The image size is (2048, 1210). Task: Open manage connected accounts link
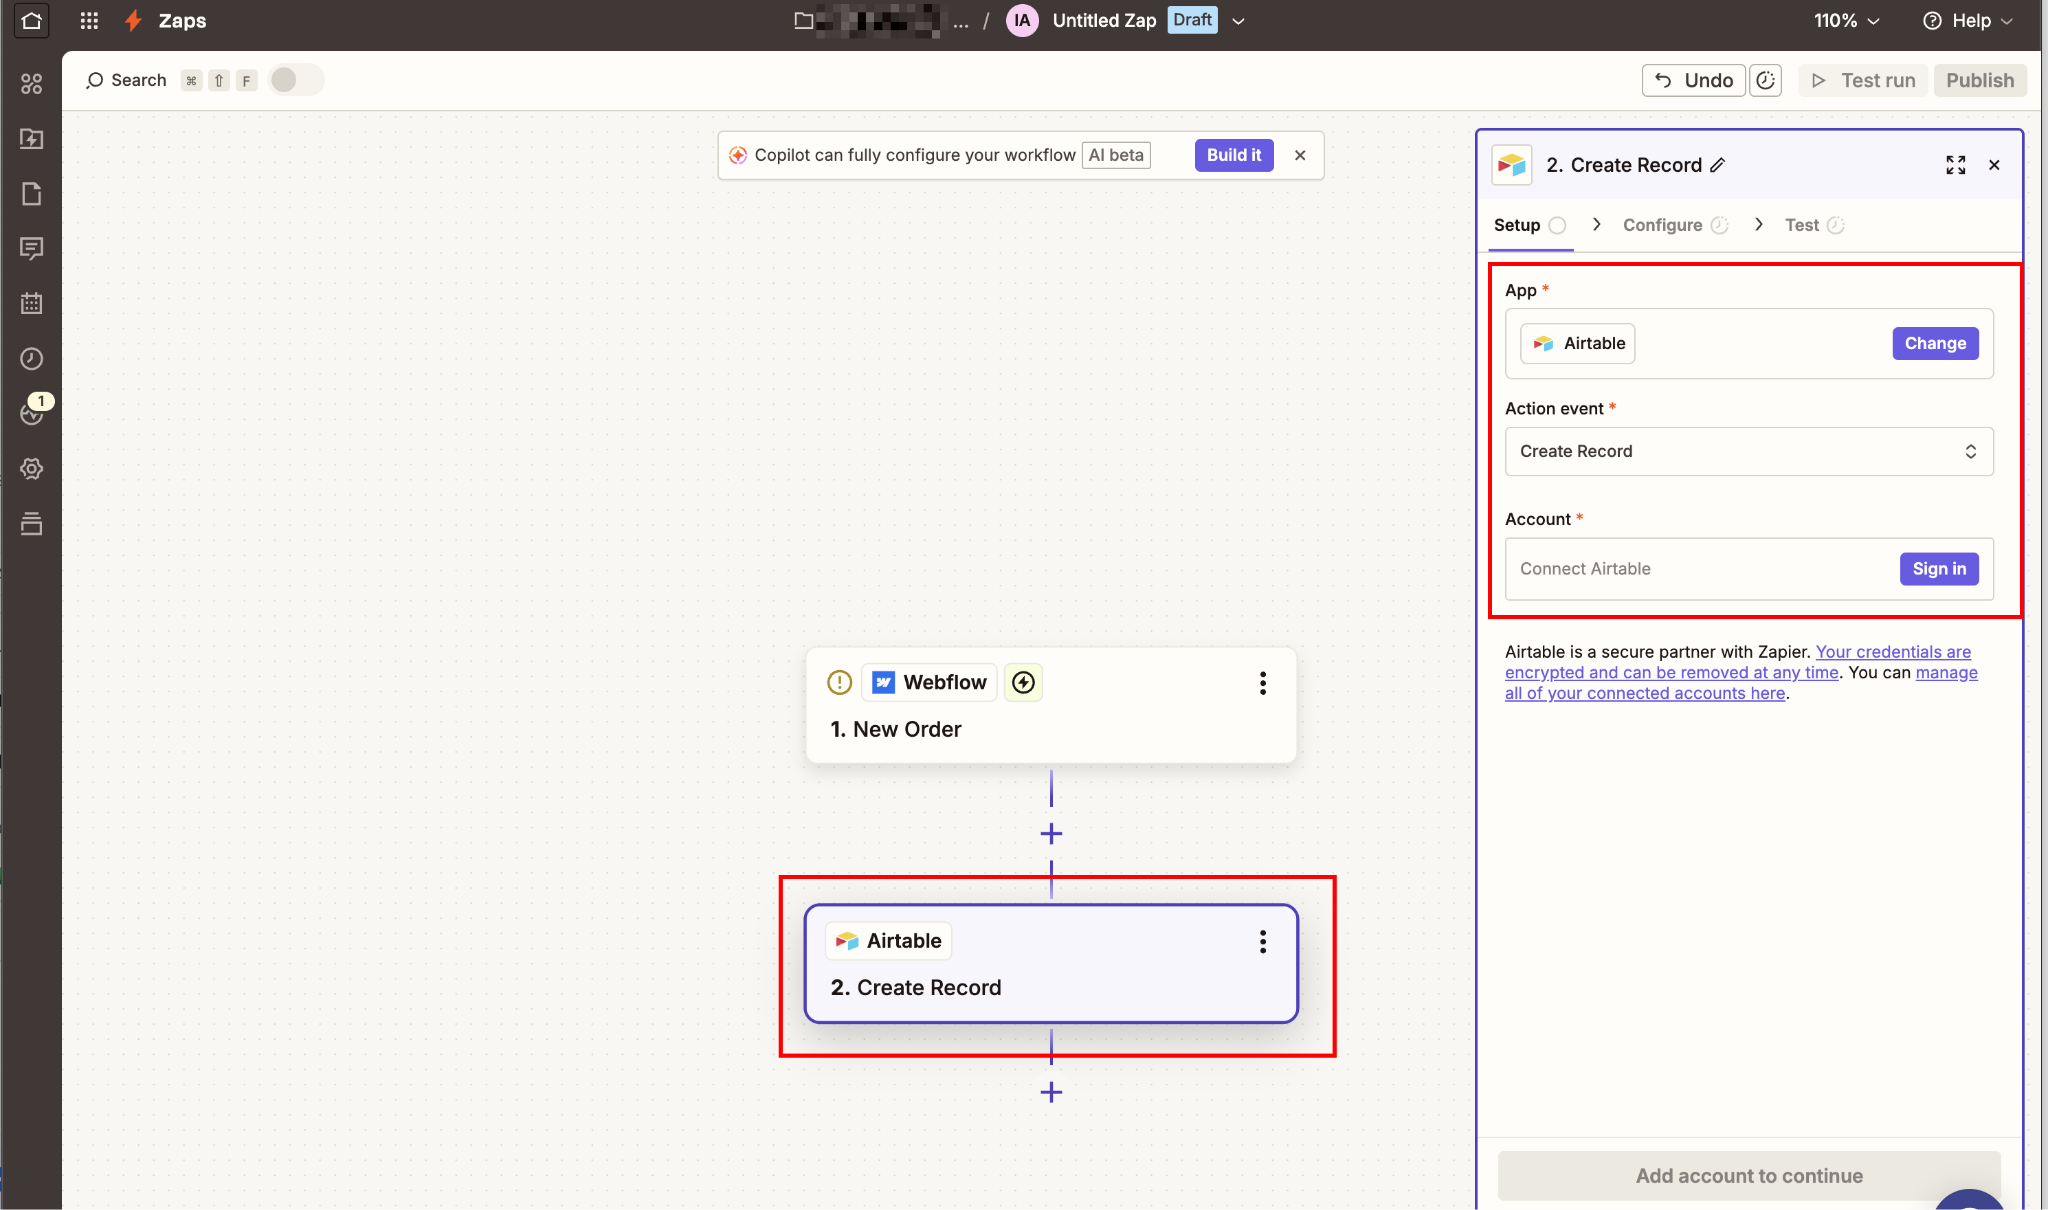(1645, 693)
